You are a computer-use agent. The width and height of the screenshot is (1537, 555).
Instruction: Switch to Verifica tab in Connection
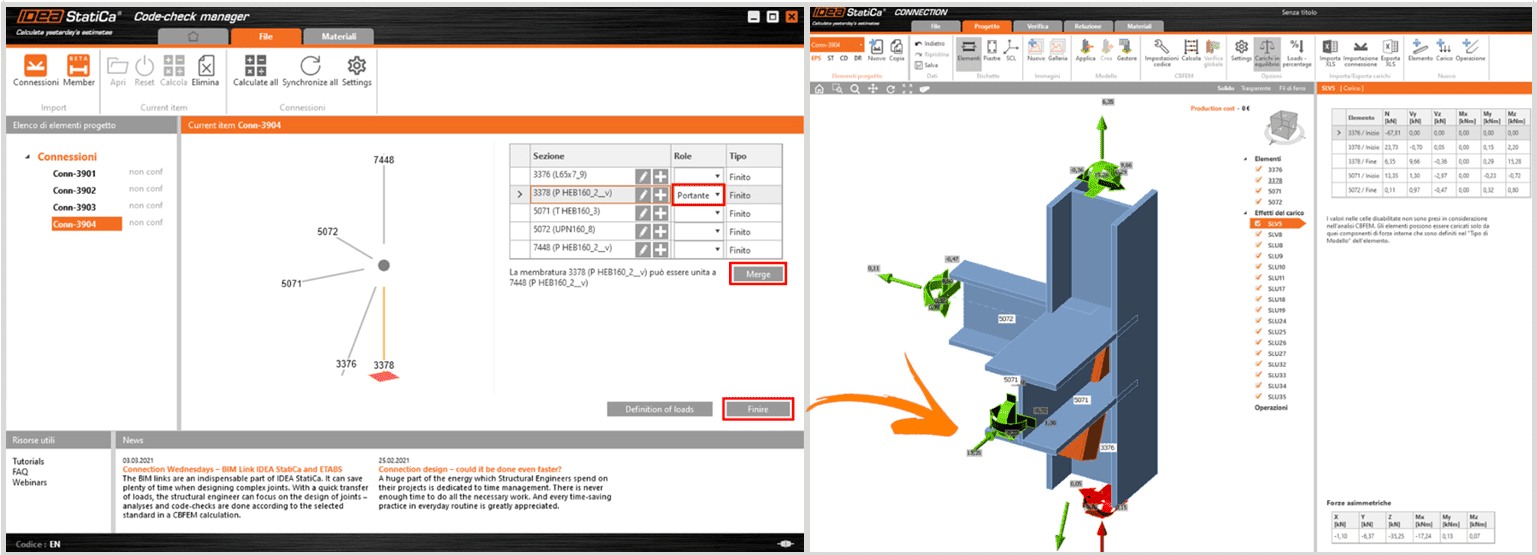click(x=1038, y=26)
